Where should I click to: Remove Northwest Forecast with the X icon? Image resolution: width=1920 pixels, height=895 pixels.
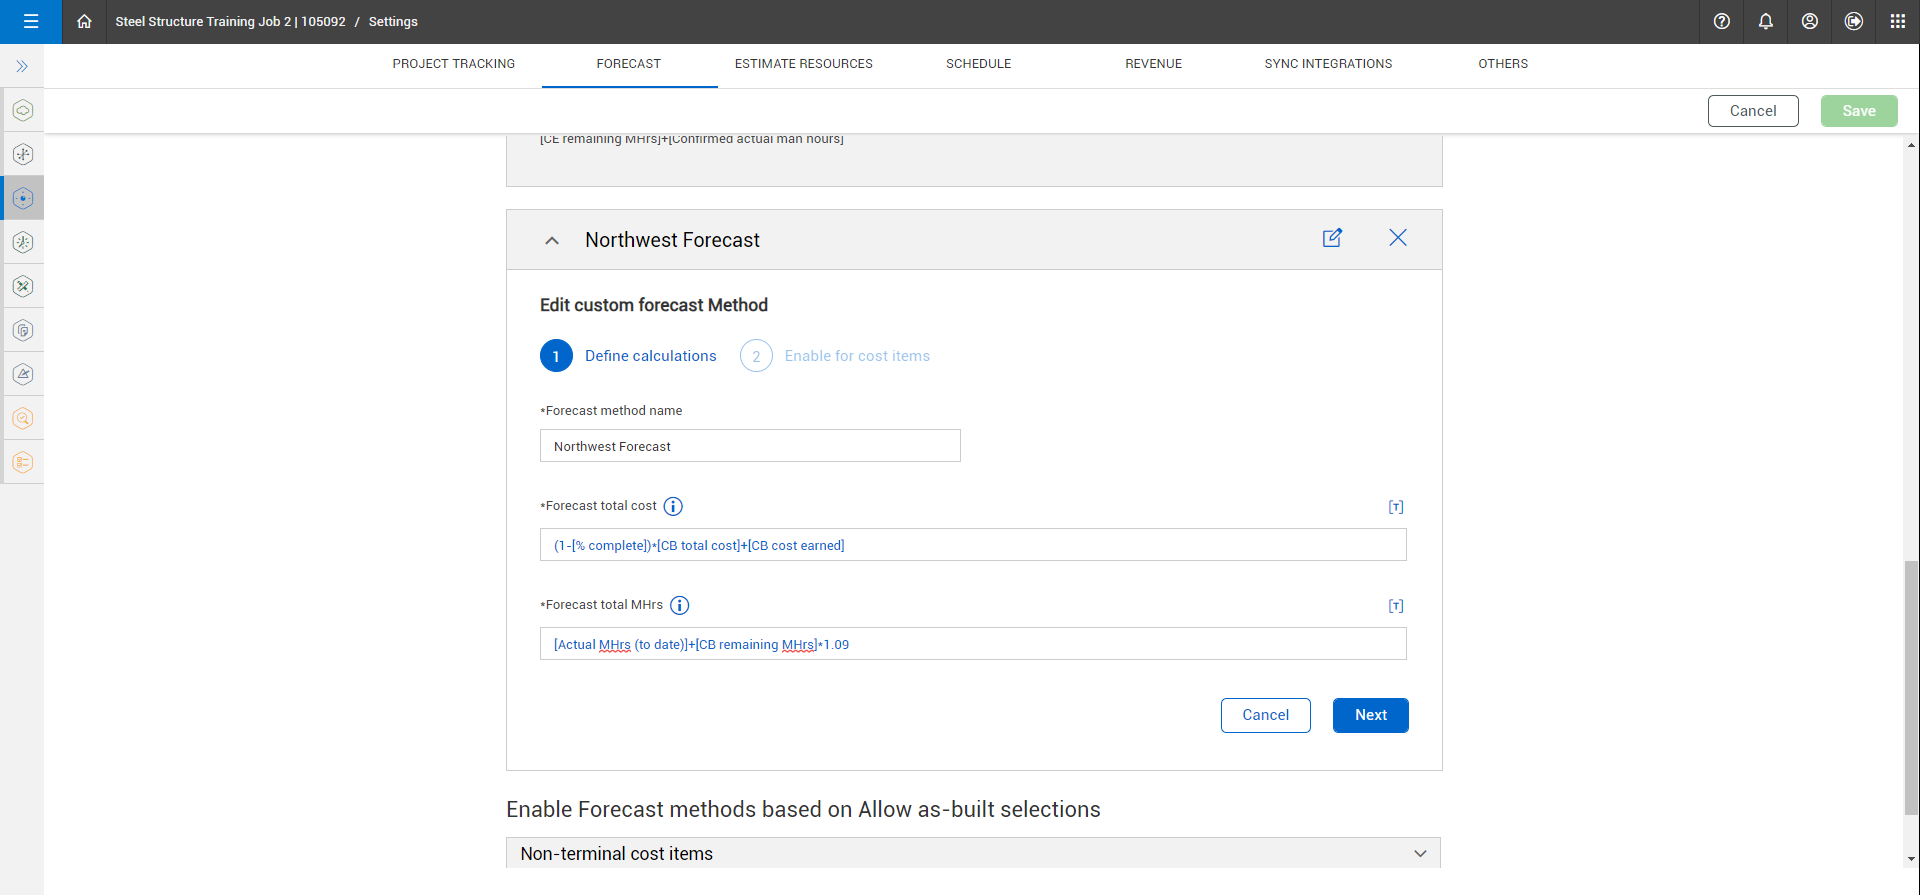(x=1397, y=238)
